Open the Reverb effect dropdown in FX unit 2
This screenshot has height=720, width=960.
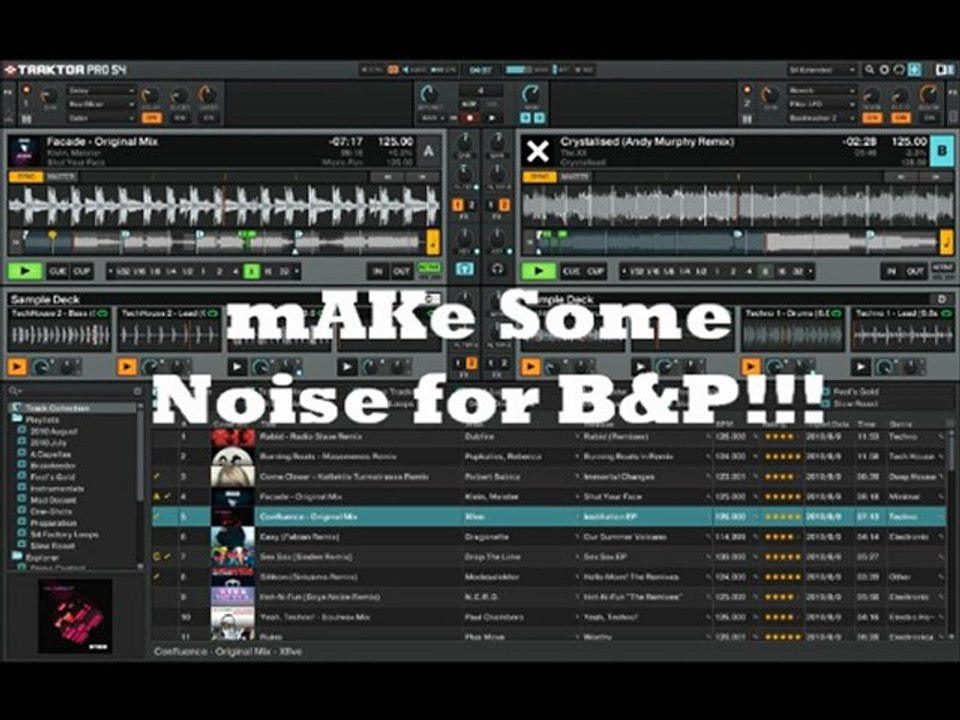coord(822,91)
